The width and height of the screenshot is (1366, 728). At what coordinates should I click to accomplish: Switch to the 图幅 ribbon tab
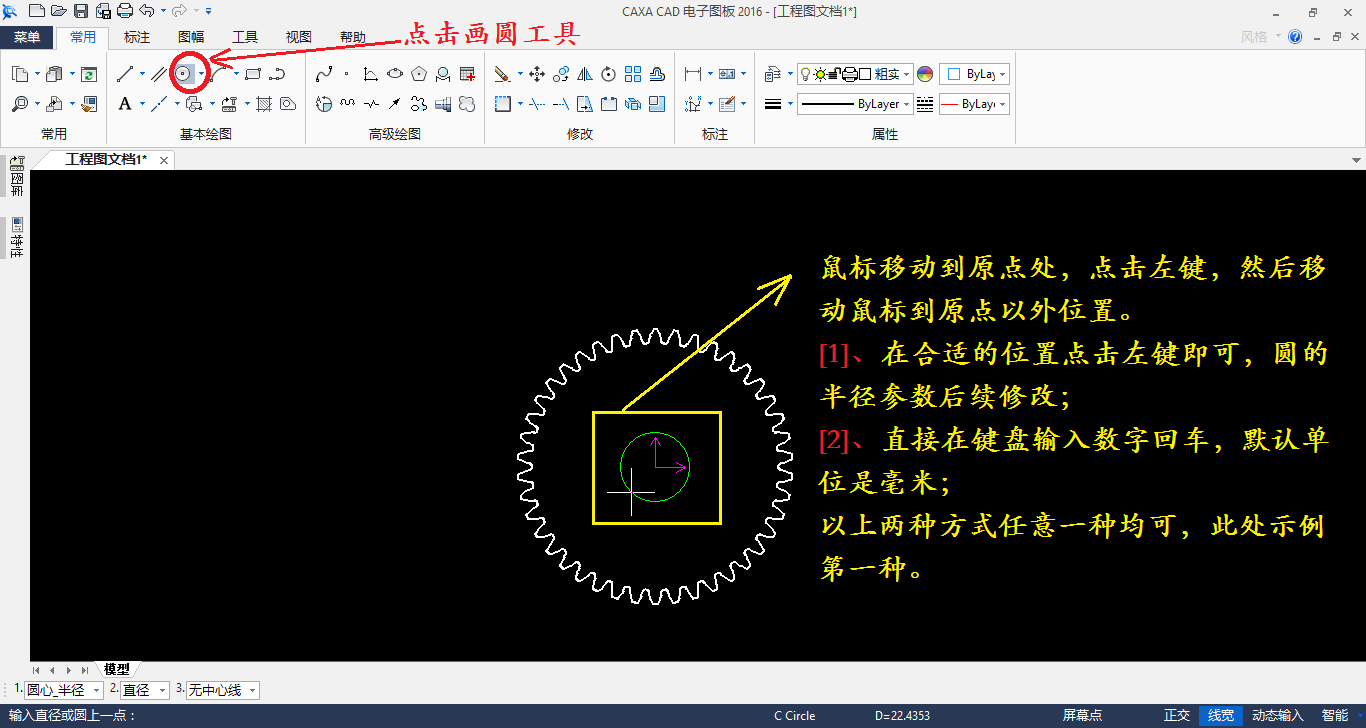(191, 37)
